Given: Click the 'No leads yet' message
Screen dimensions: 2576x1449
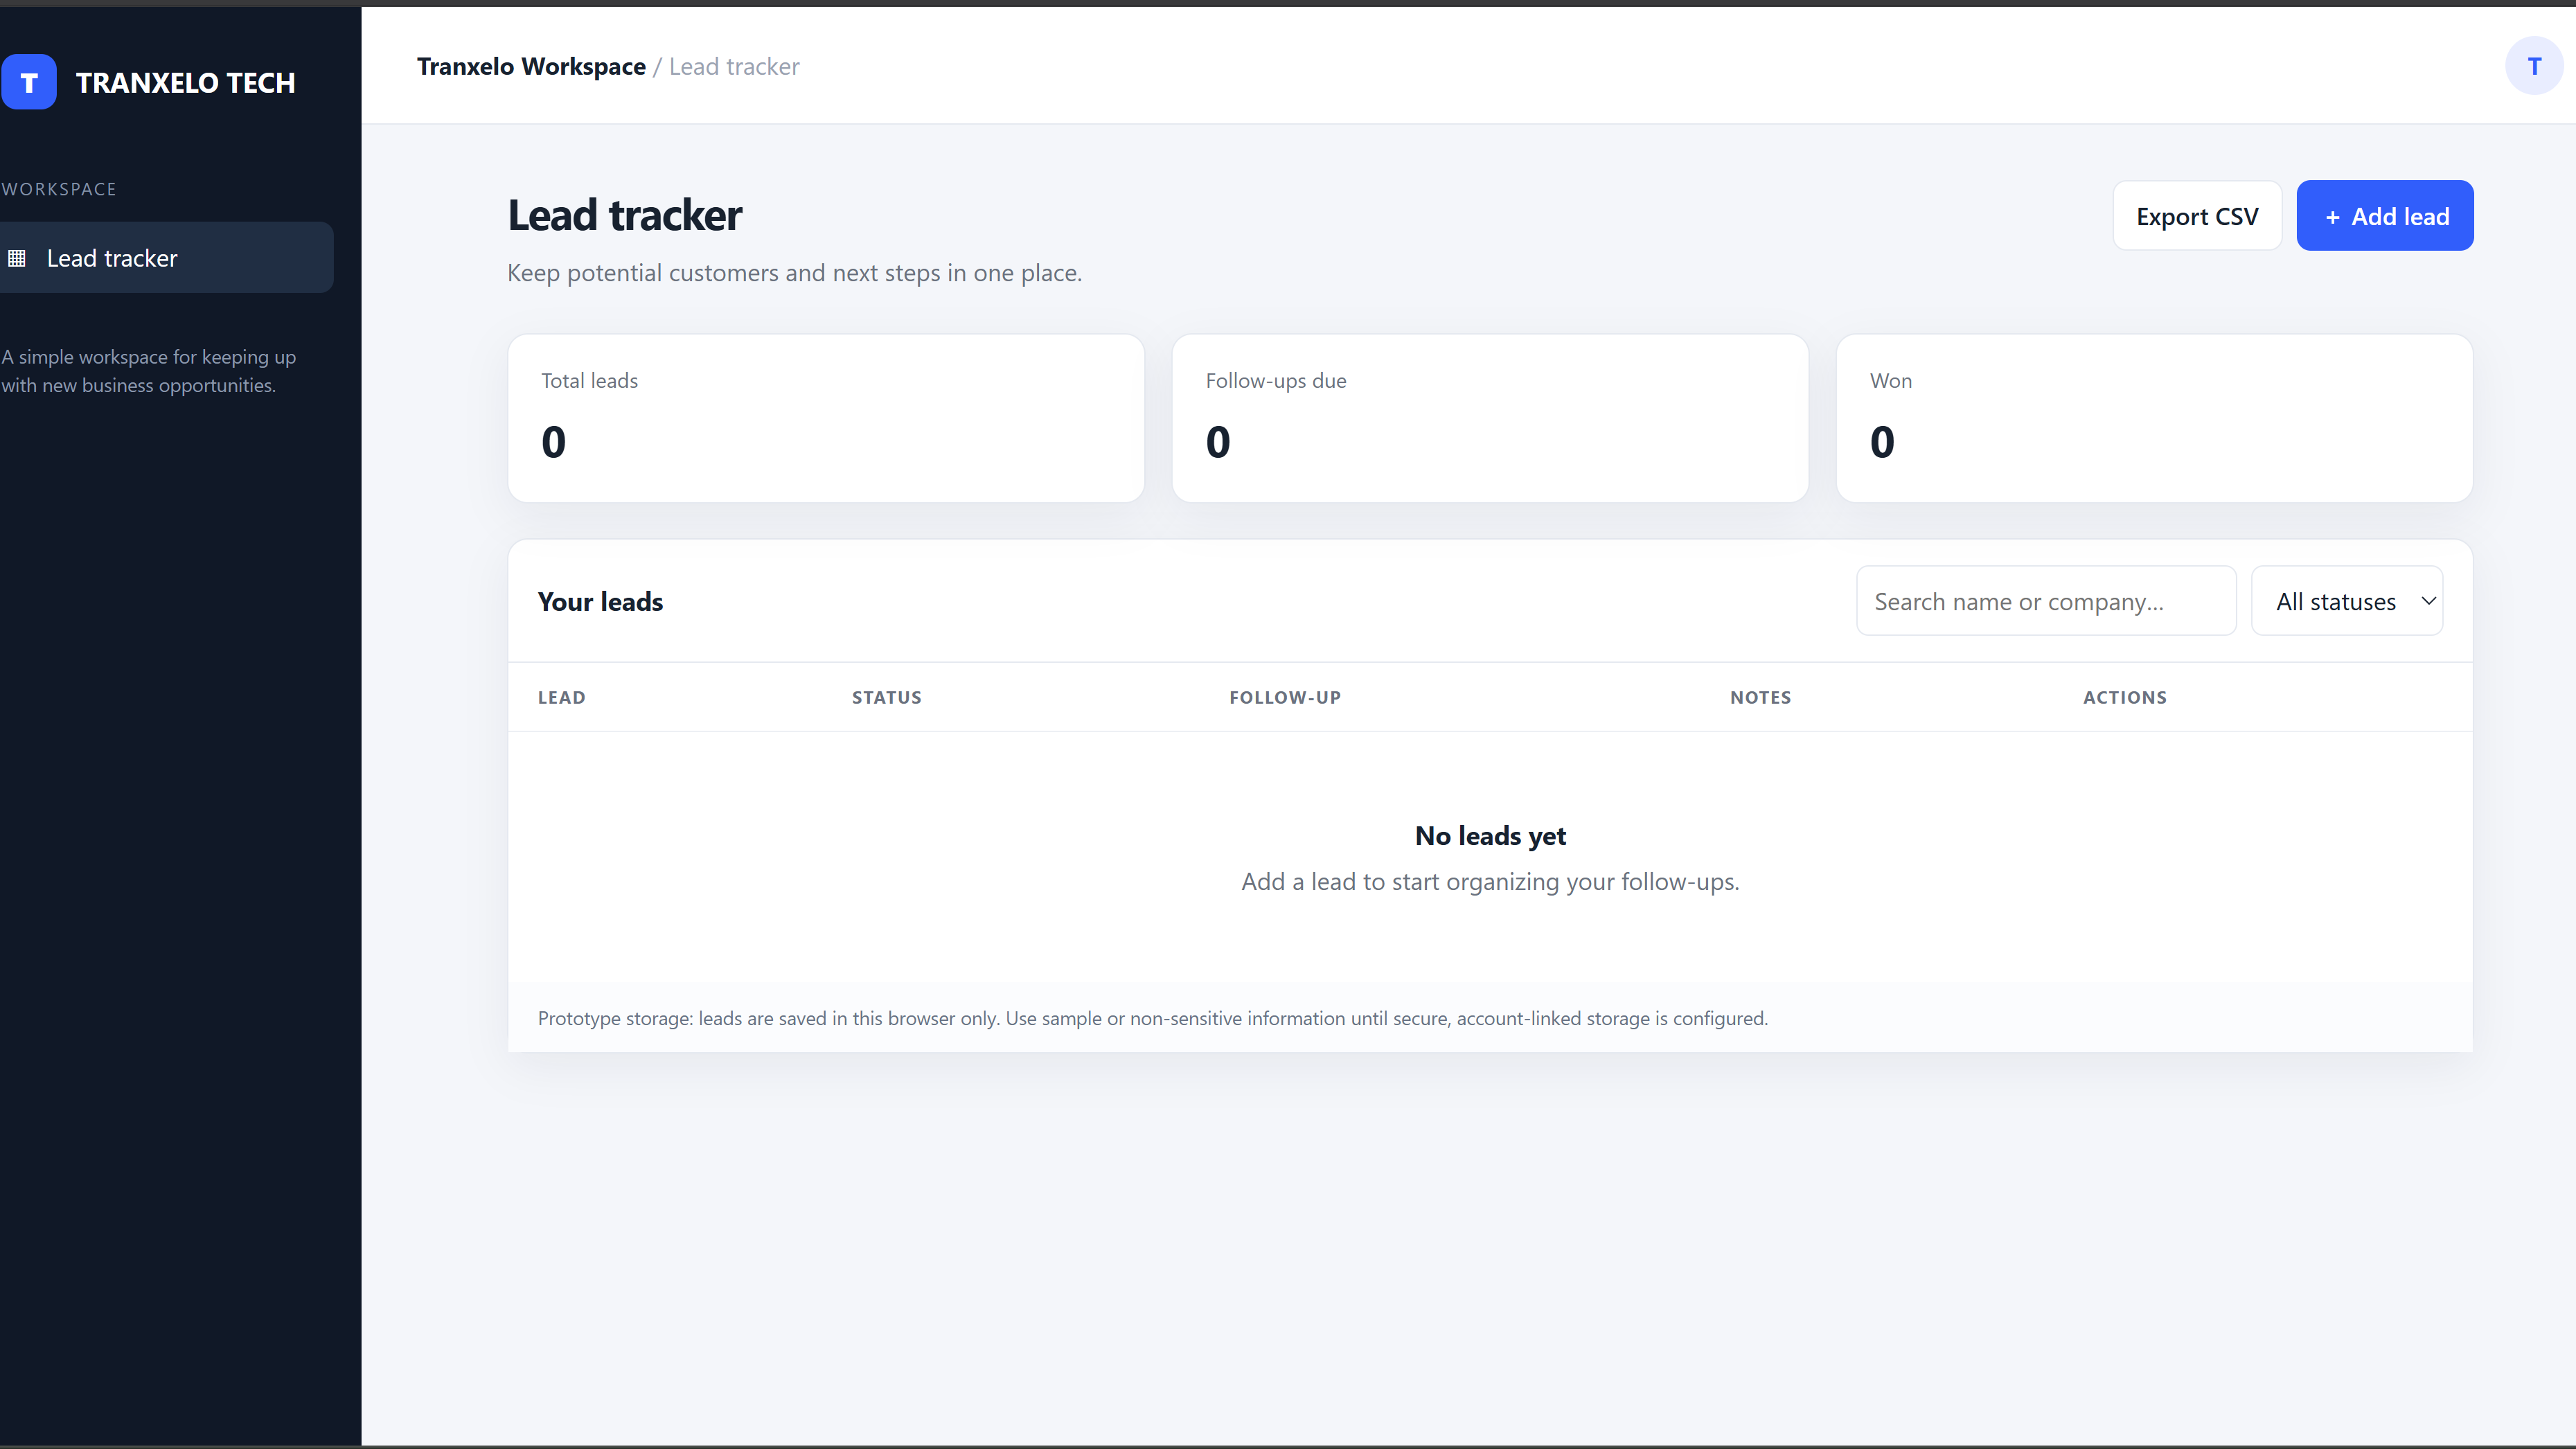Looking at the screenshot, I should click(1490, 836).
